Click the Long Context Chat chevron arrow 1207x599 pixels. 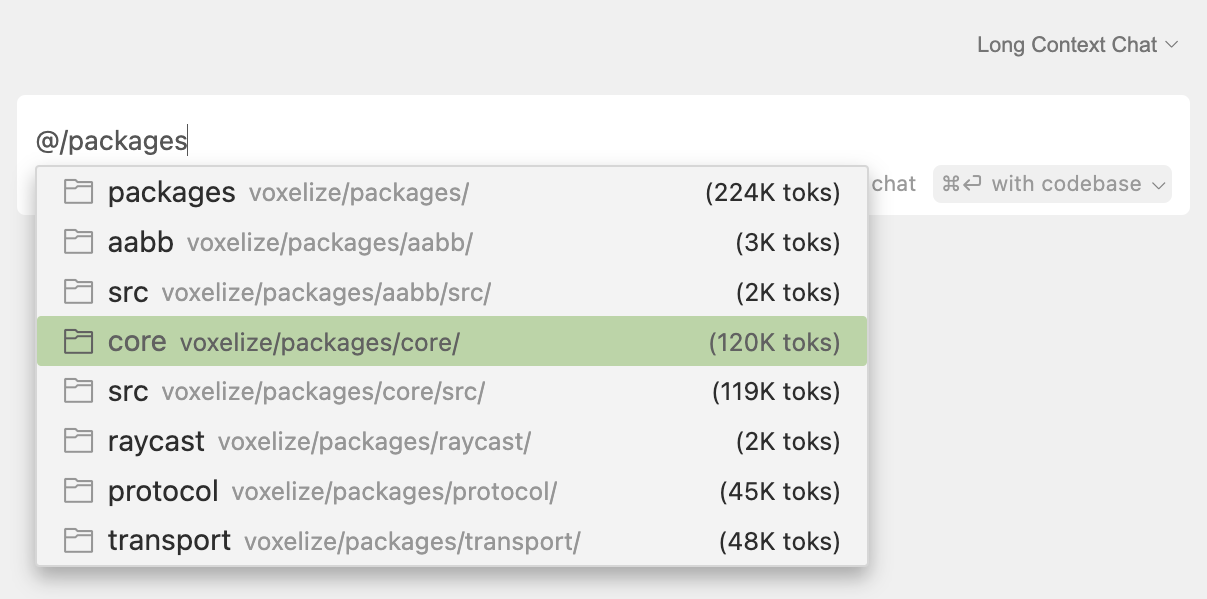1172,45
